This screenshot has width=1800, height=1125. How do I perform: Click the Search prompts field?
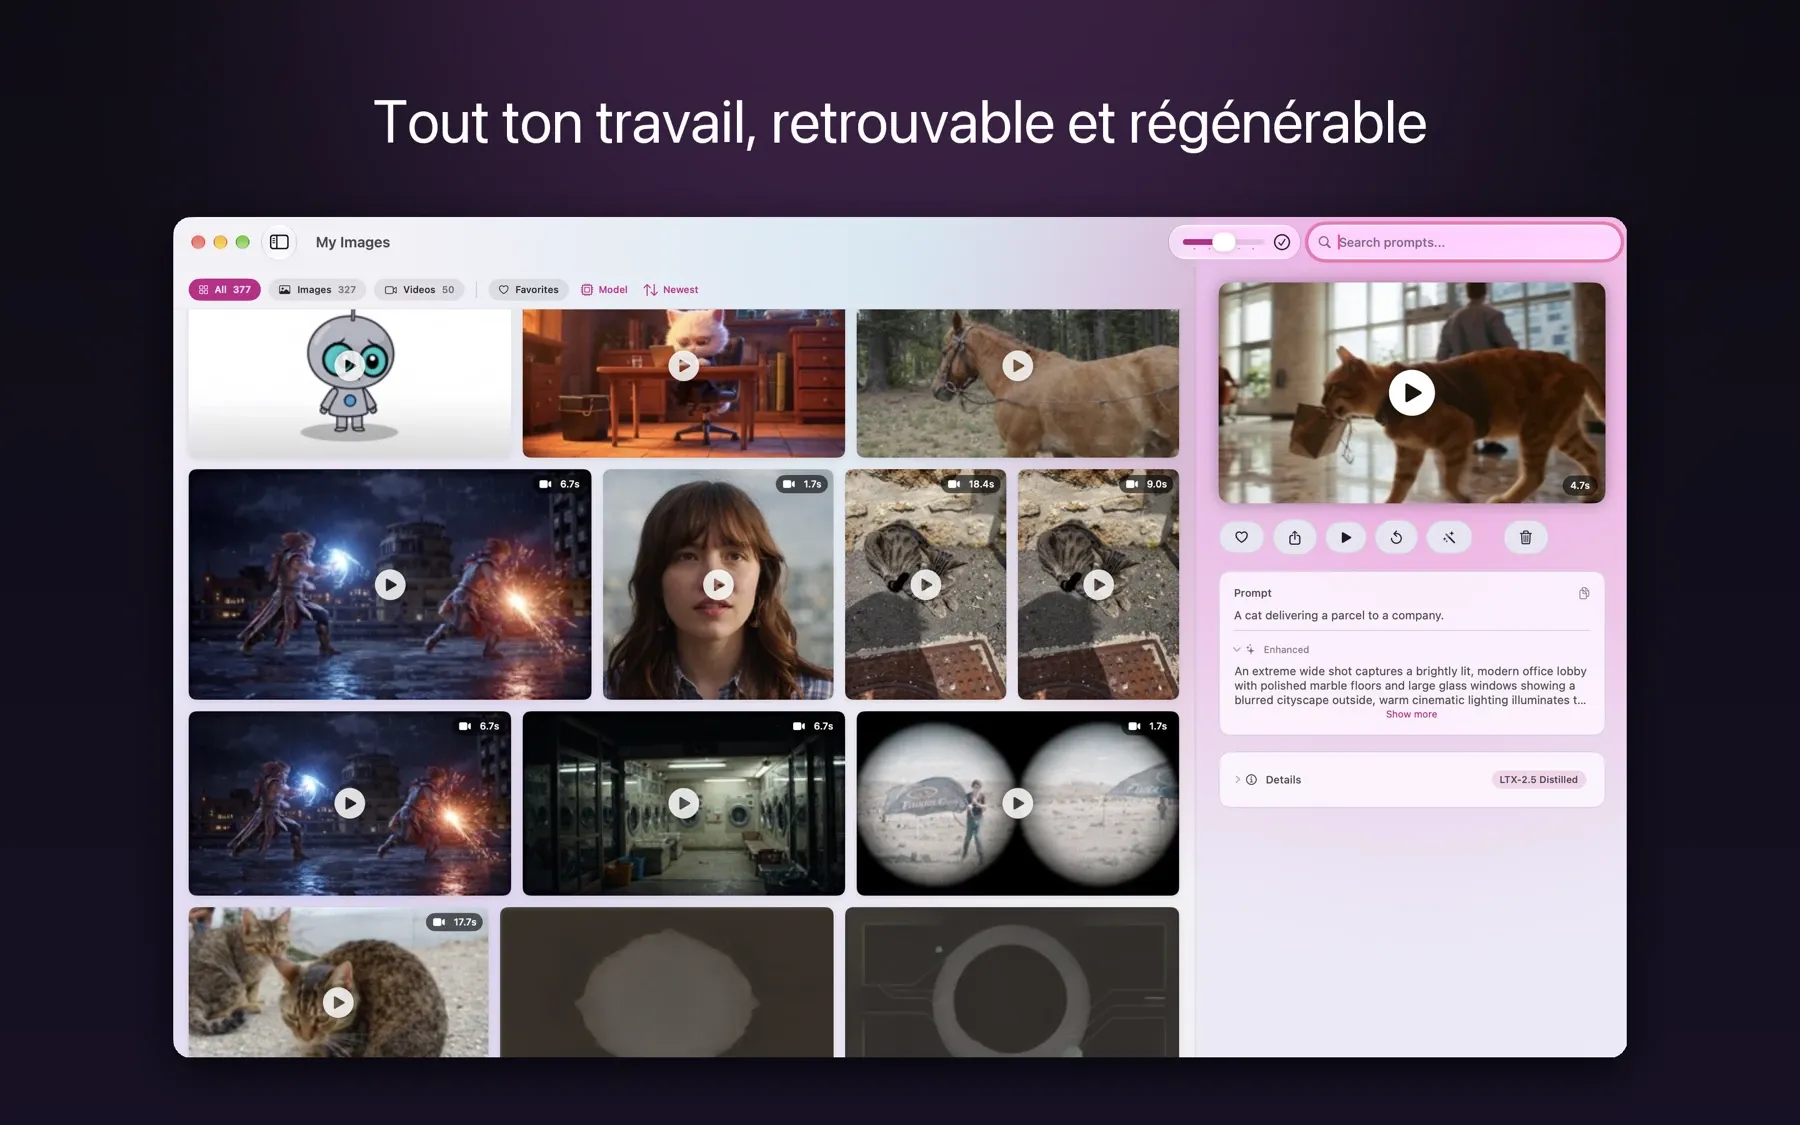[1464, 242]
